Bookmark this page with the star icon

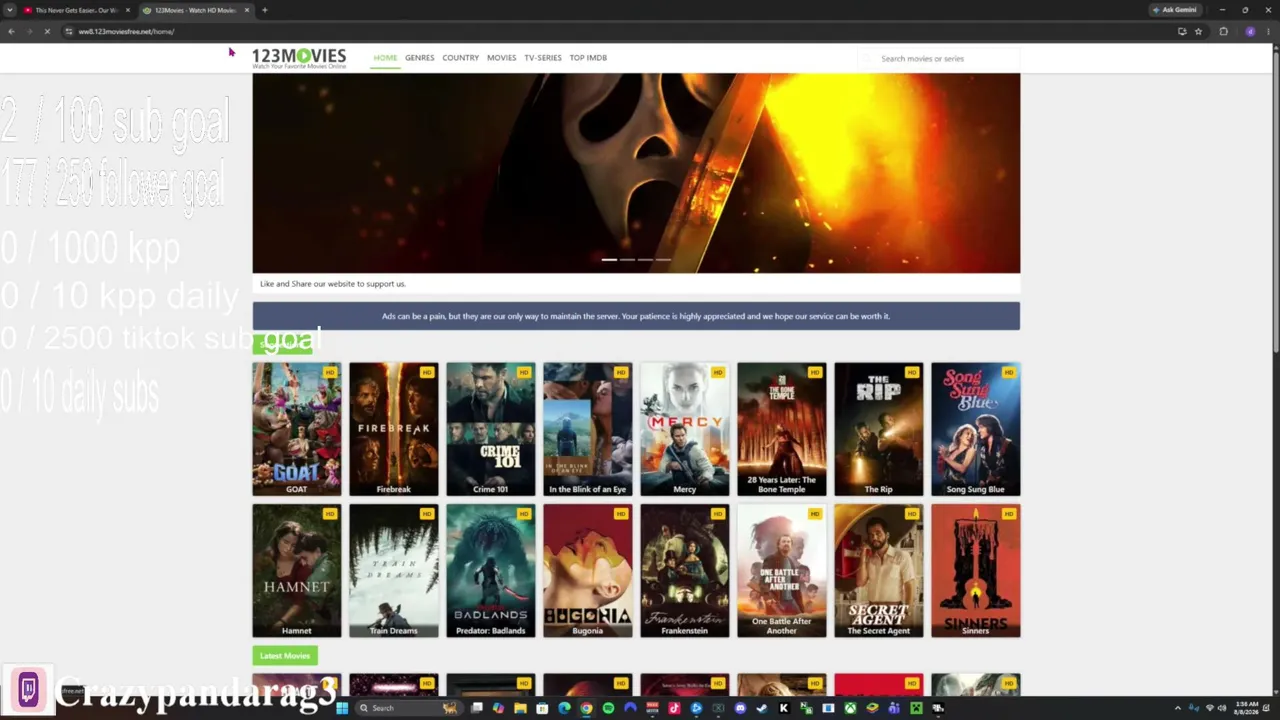click(1198, 31)
